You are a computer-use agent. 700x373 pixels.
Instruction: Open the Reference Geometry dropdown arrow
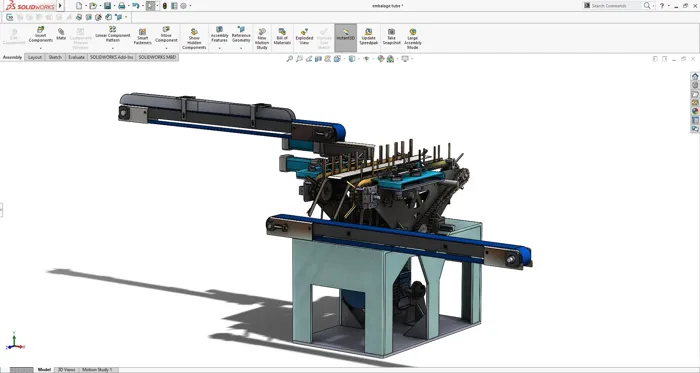(x=241, y=48)
